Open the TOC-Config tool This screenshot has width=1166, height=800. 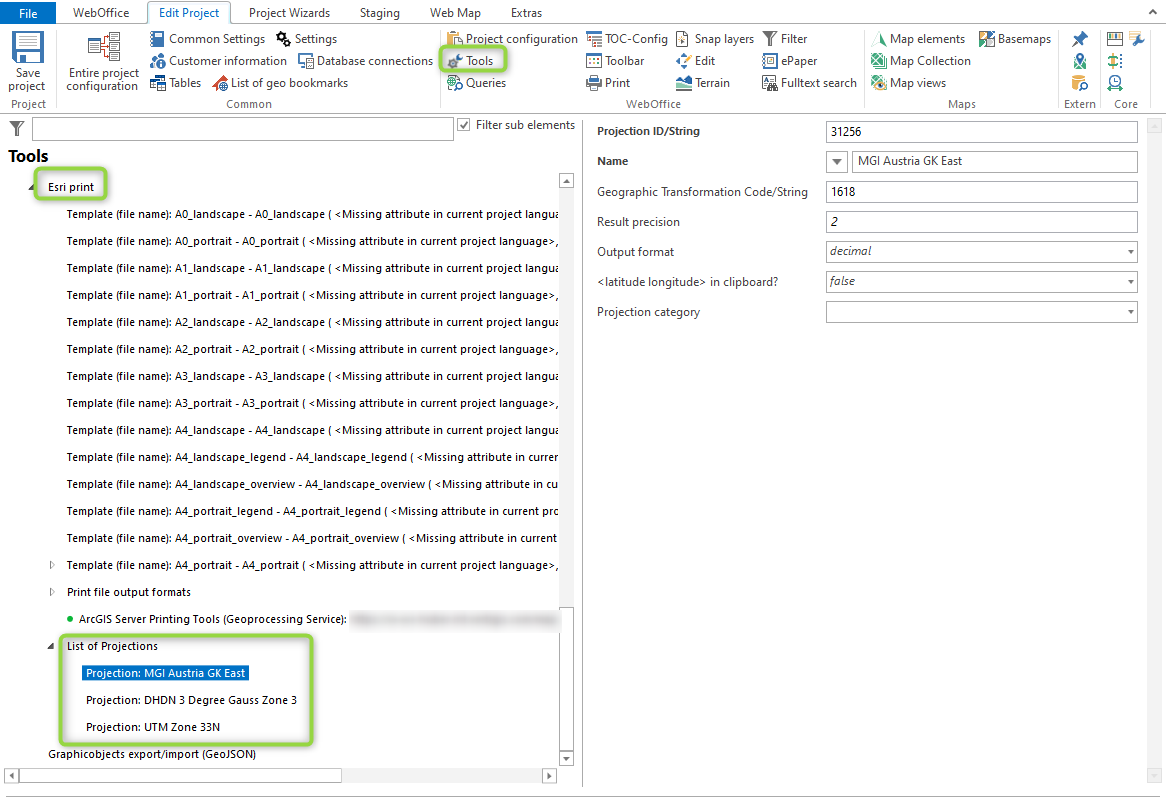point(627,39)
